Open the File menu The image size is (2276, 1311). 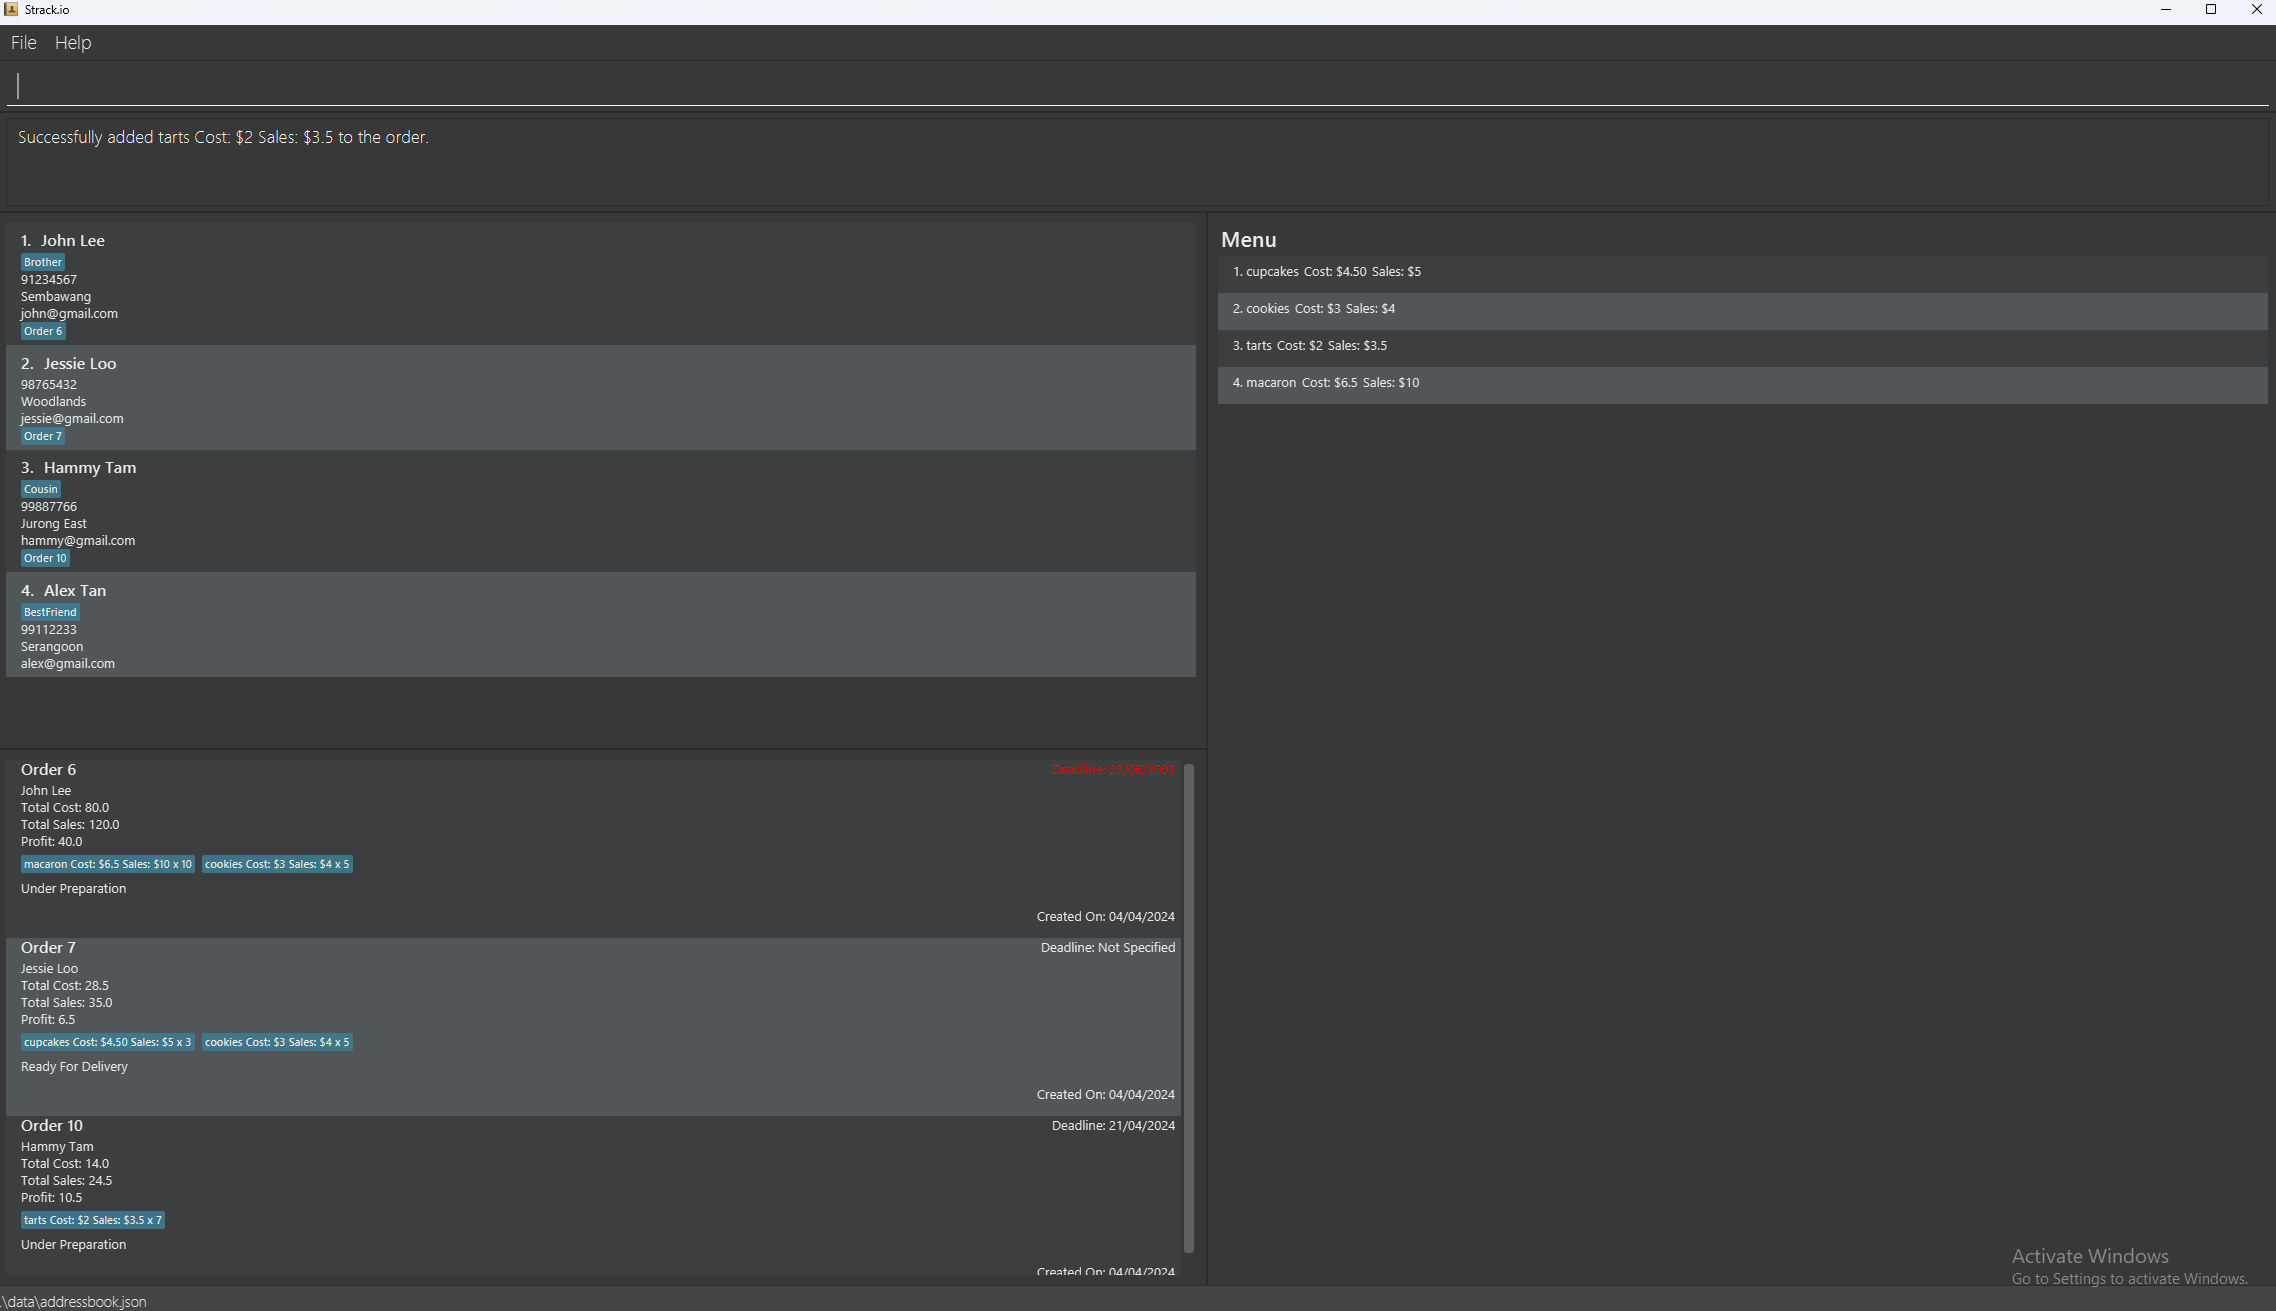[x=23, y=43]
